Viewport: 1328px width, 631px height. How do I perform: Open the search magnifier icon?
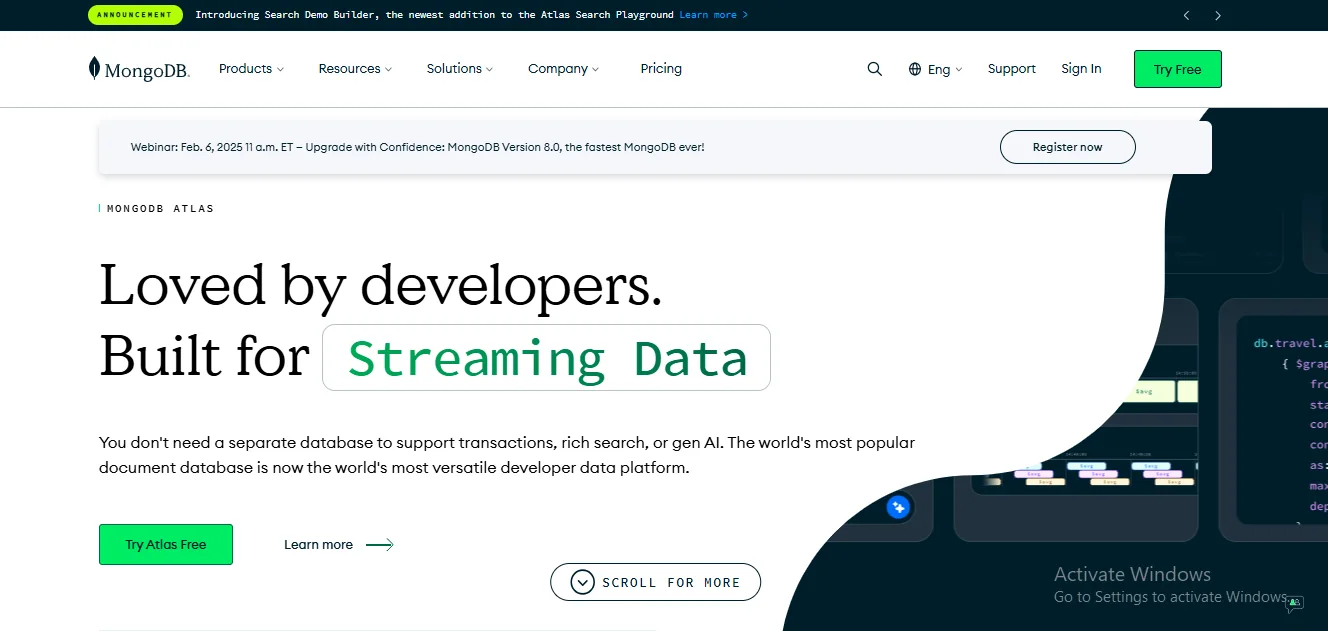click(875, 69)
